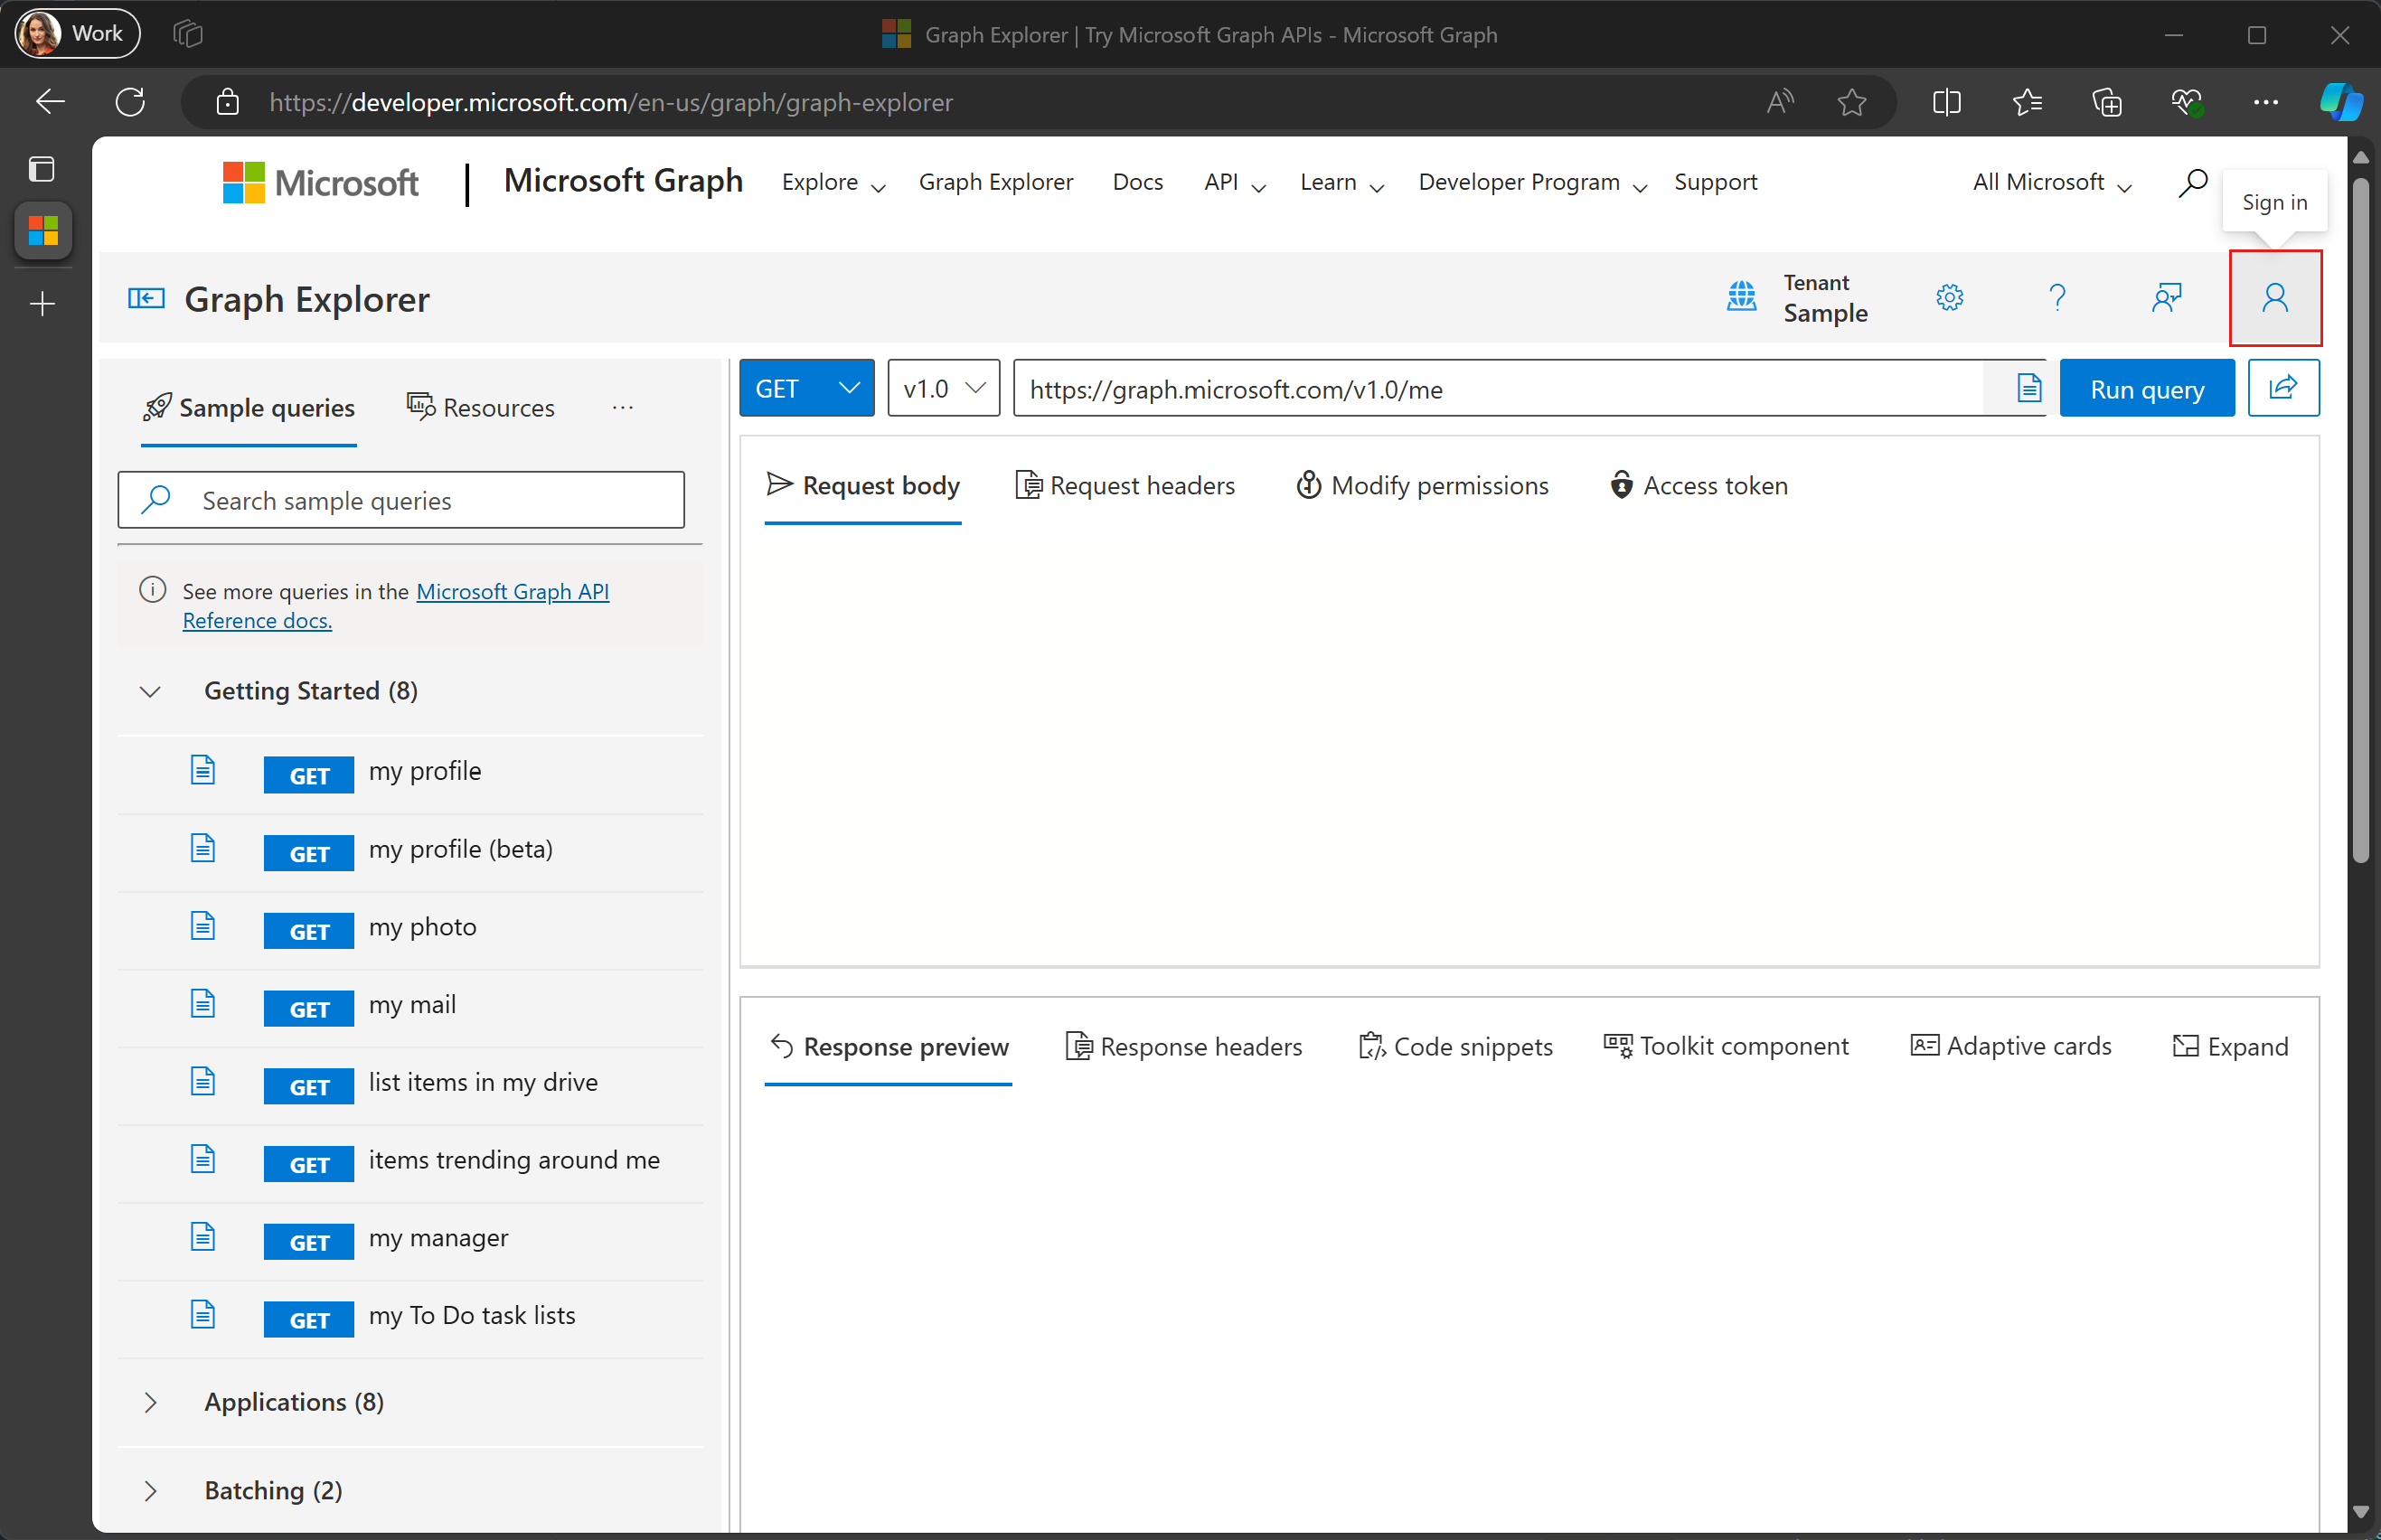Select the GET method dropdown

(805, 387)
